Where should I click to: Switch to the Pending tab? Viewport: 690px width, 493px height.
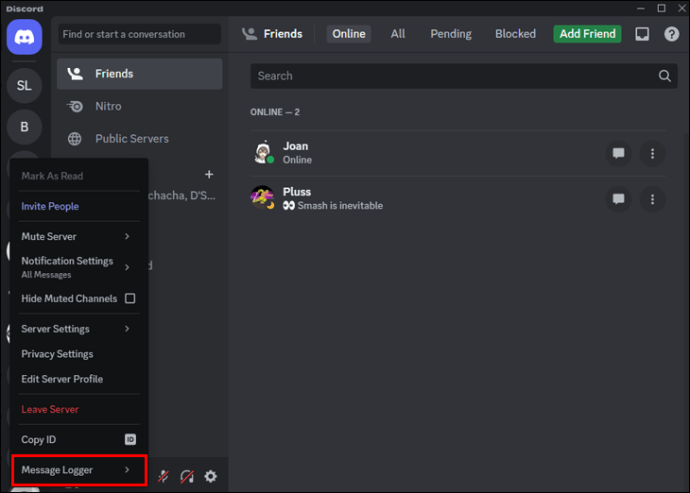[x=451, y=34]
